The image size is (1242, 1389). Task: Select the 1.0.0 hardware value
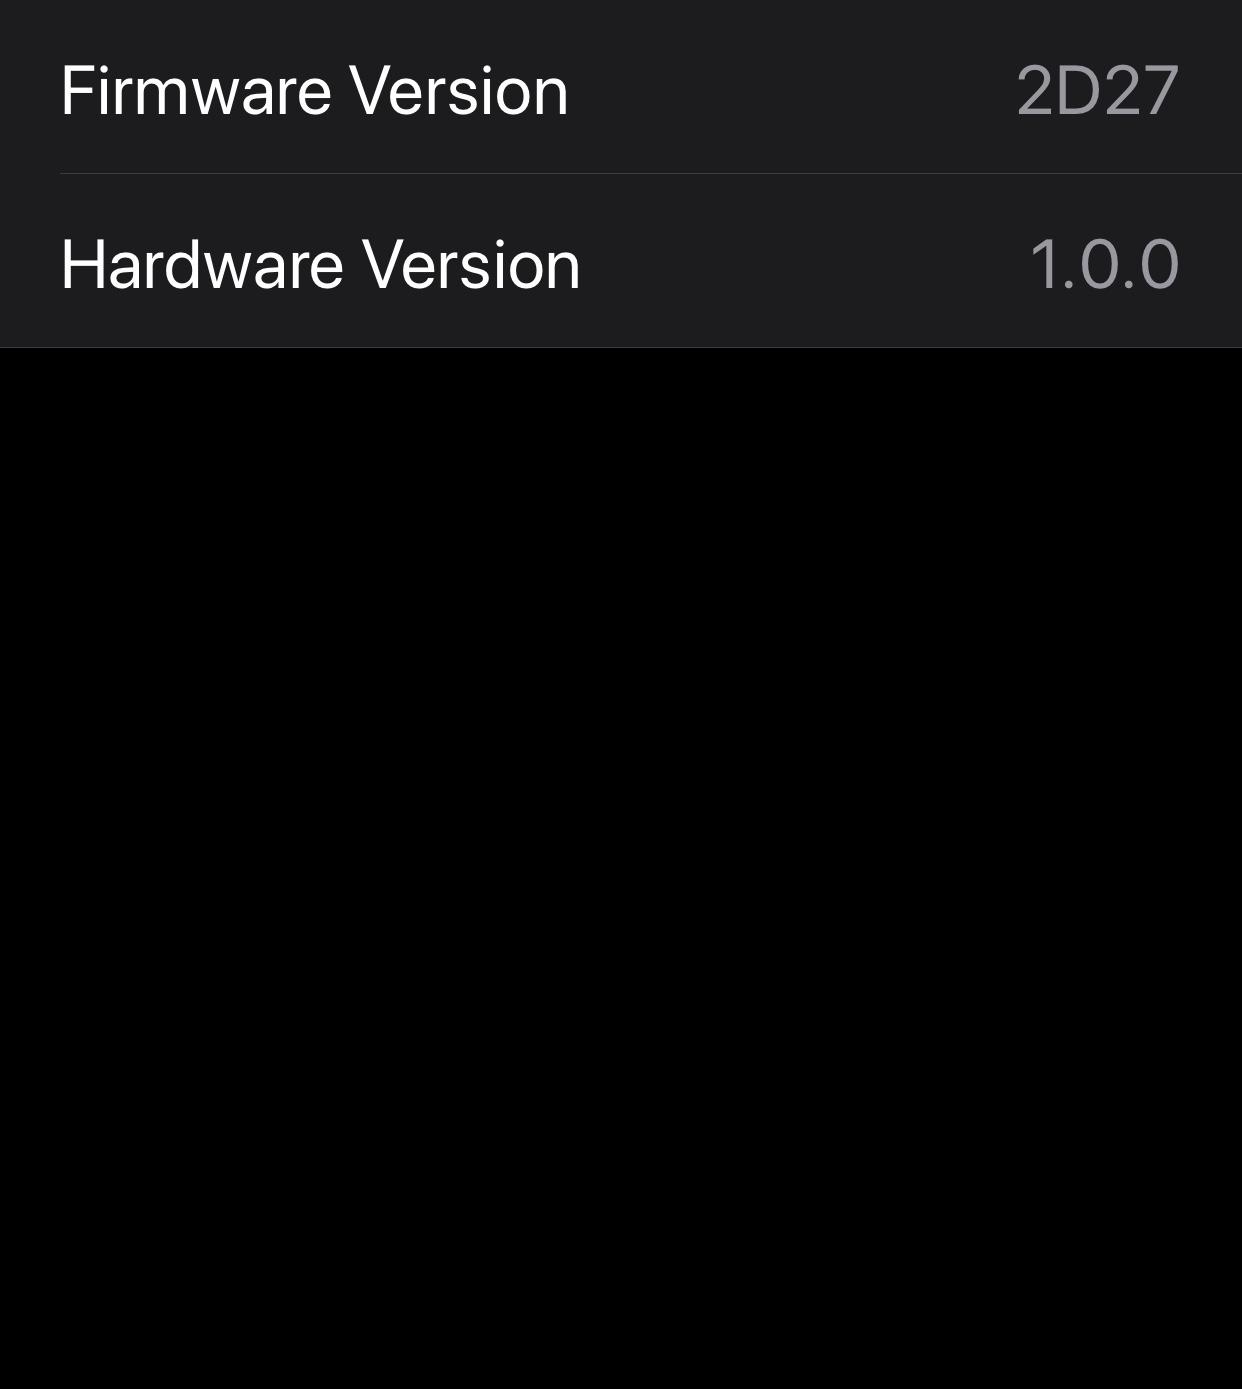point(1104,265)
